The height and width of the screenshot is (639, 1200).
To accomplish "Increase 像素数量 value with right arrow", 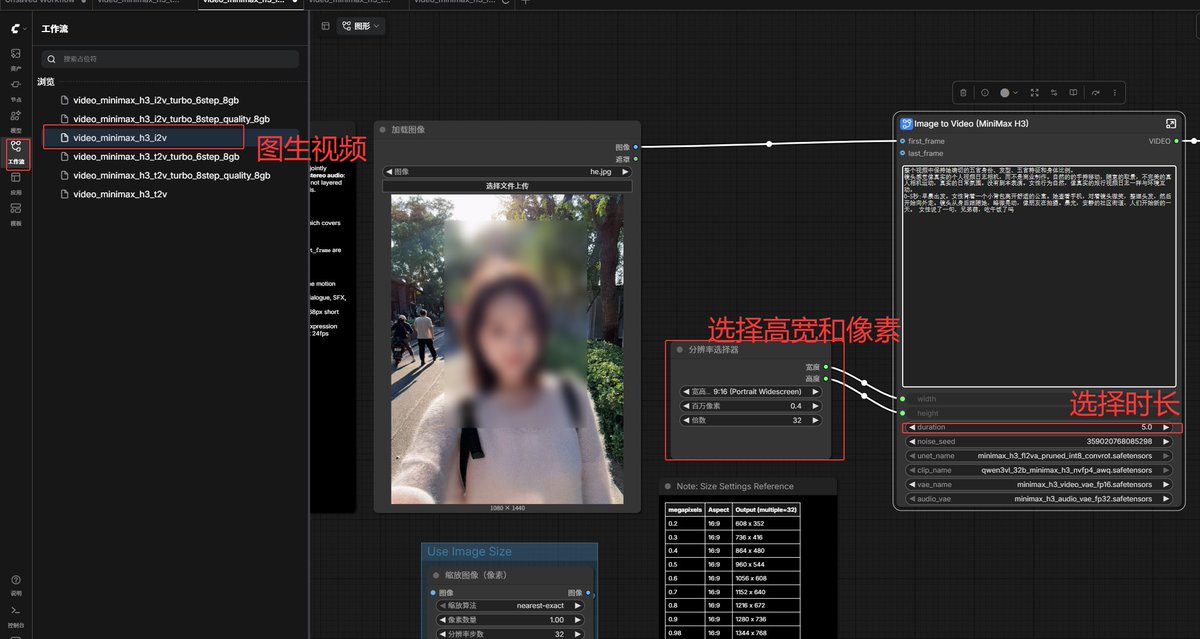I will coord(577,620).
